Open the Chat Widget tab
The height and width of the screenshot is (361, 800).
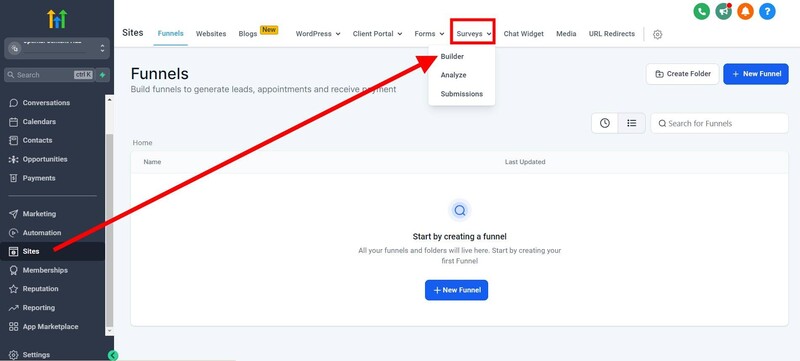click(523, 34)
